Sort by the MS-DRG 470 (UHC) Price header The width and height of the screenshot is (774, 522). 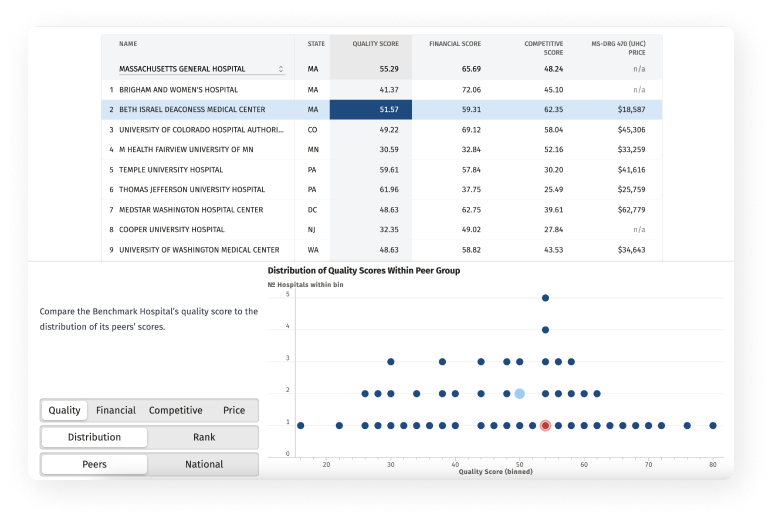618,48
